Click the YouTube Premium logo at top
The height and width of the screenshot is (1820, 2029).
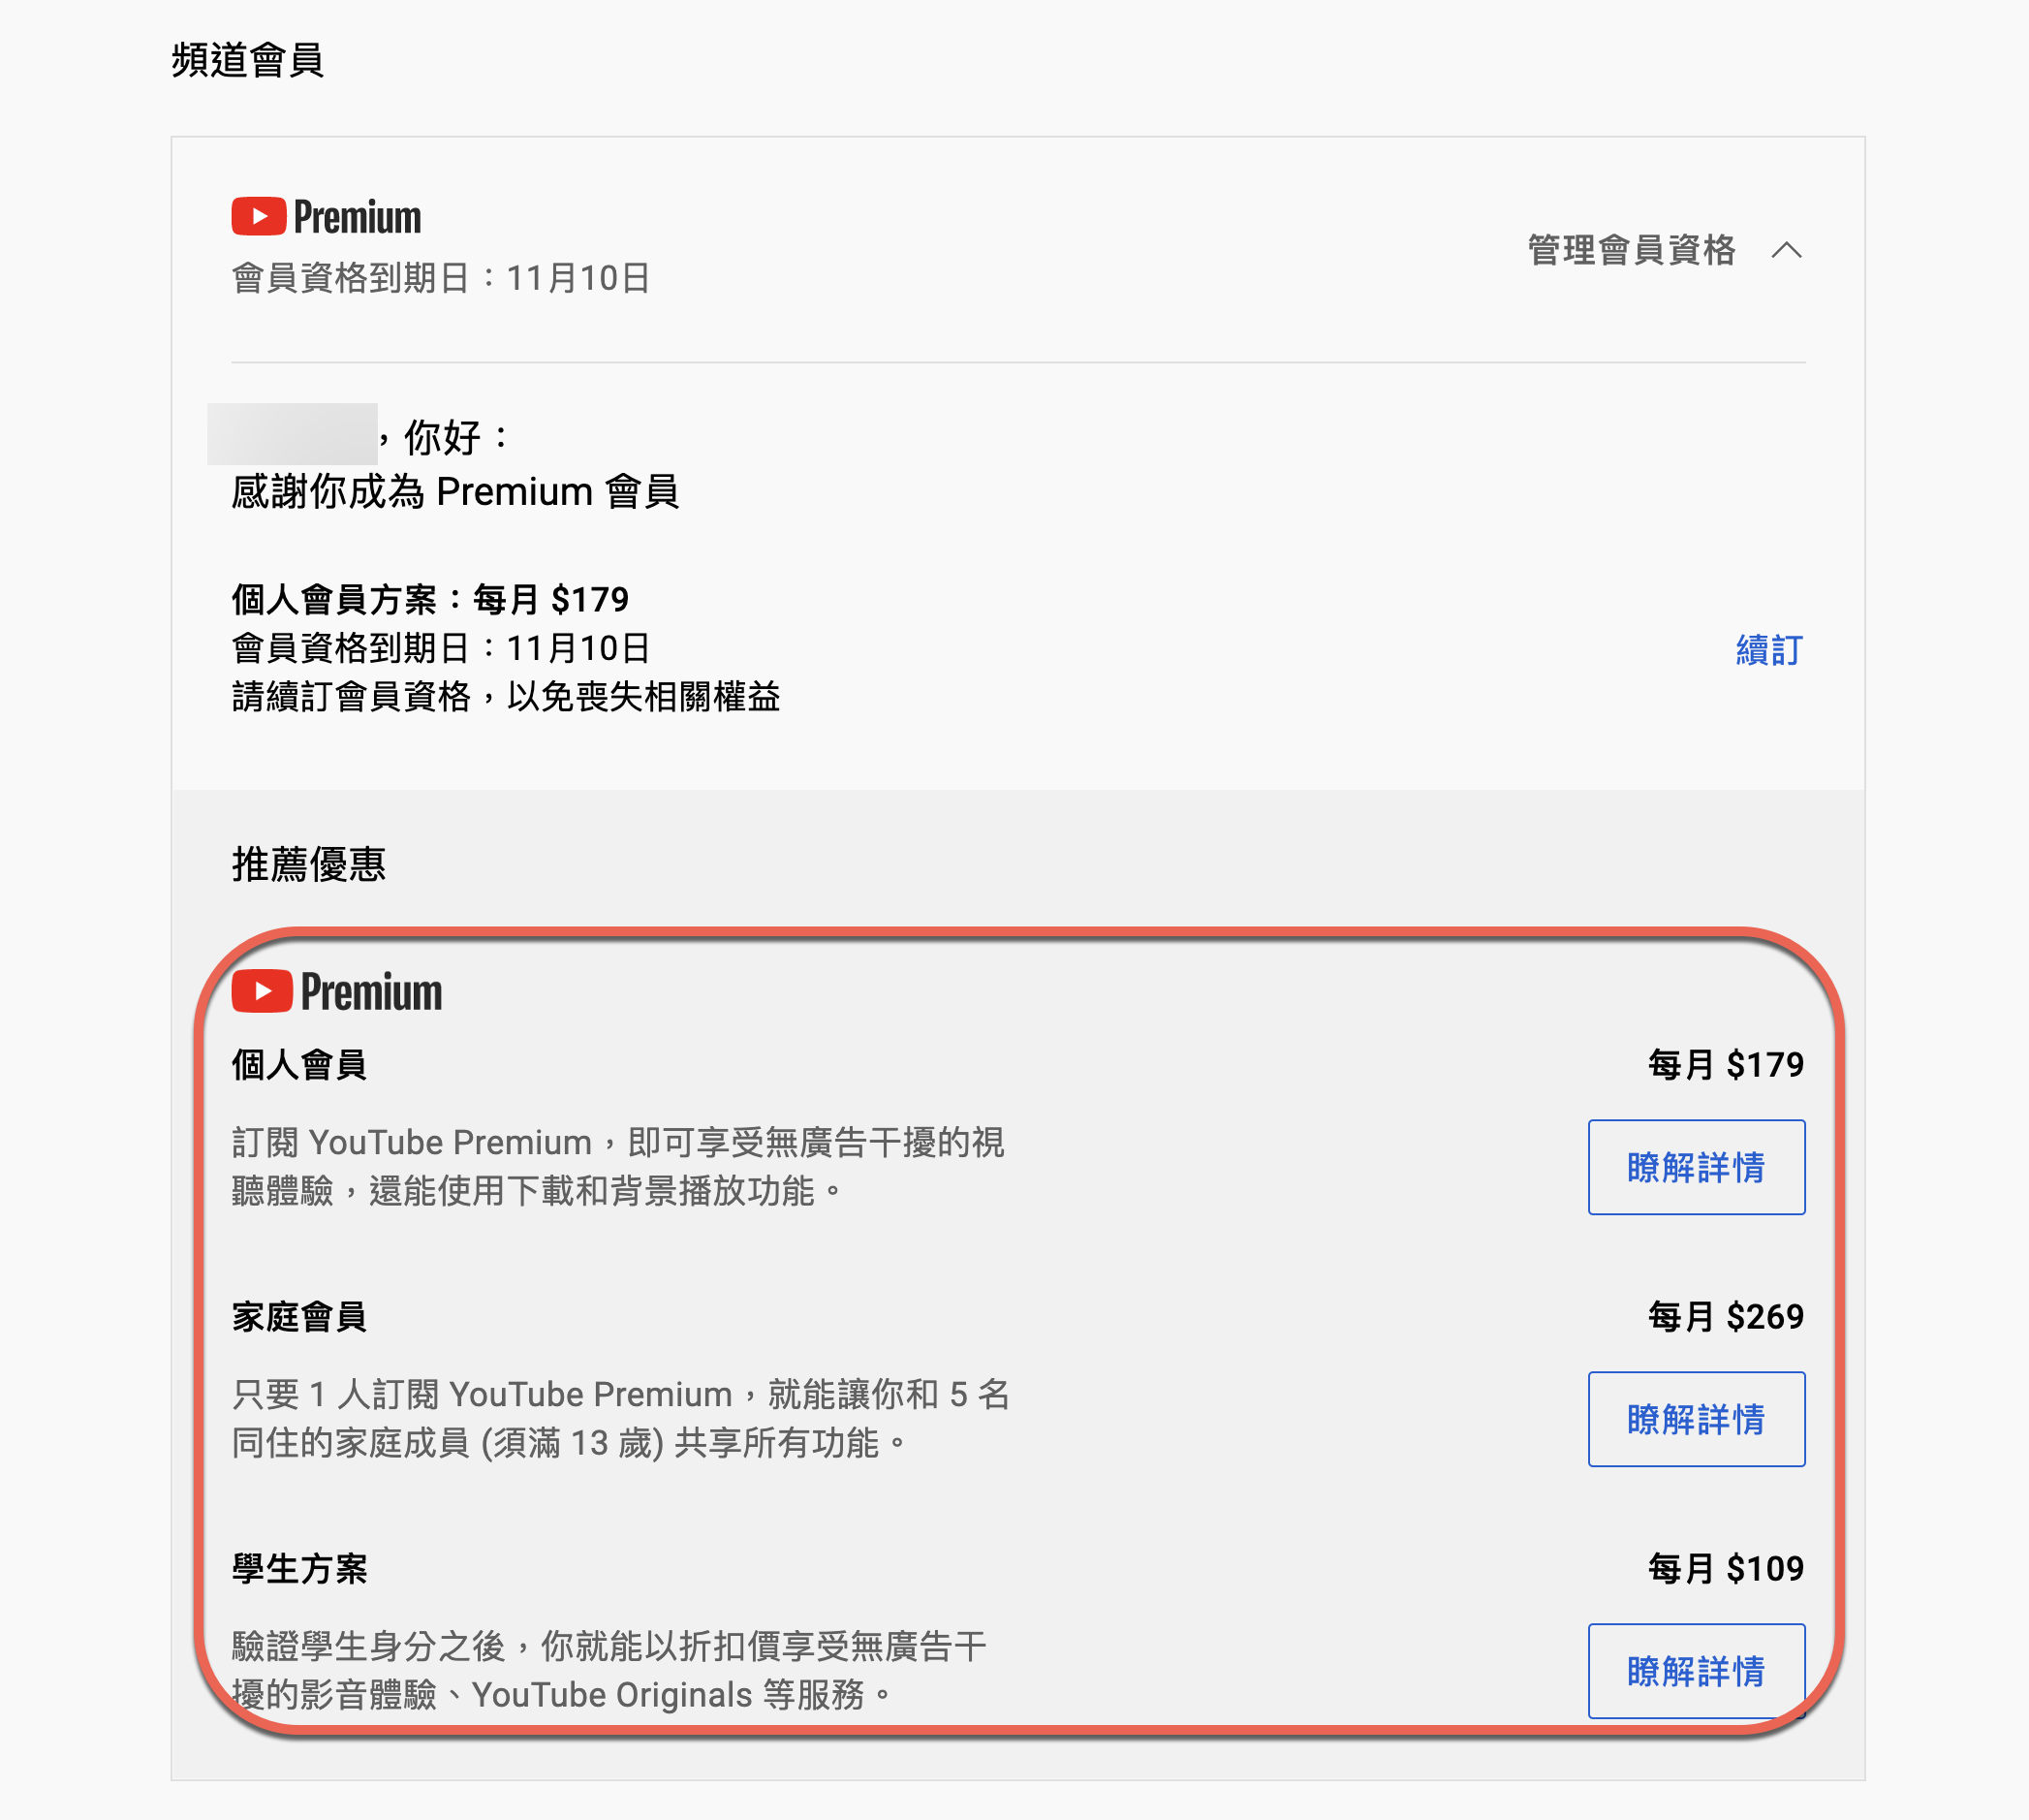tap(326, 216)
